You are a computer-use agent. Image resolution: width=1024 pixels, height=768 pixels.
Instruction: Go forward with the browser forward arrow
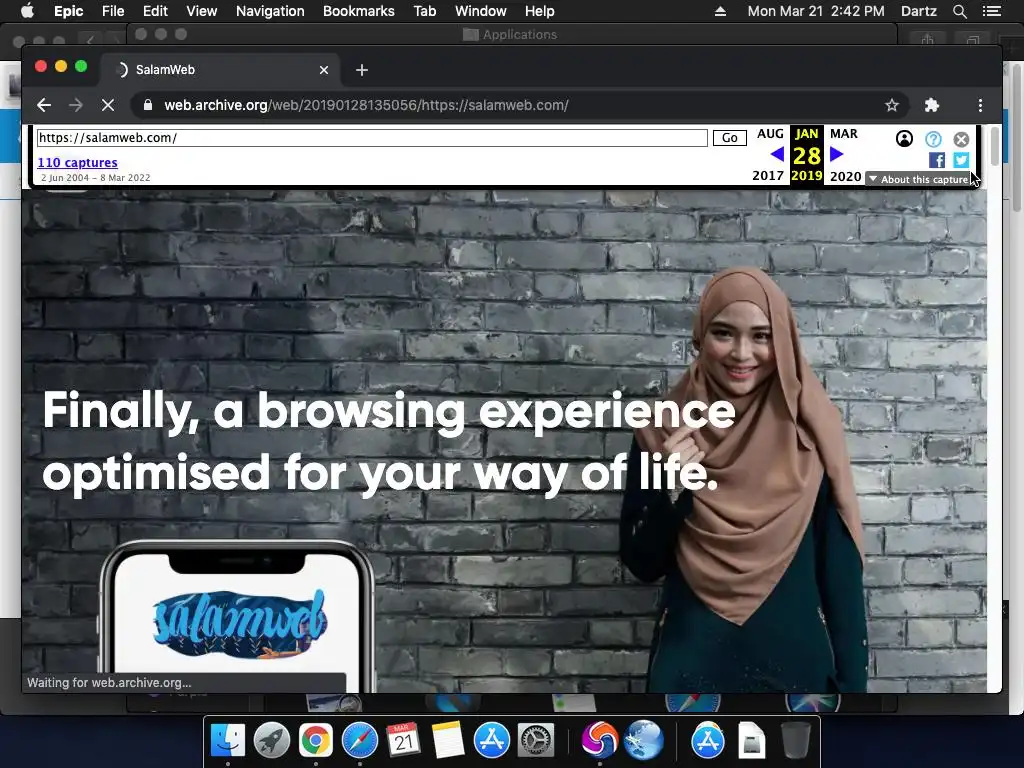[76, 105]
